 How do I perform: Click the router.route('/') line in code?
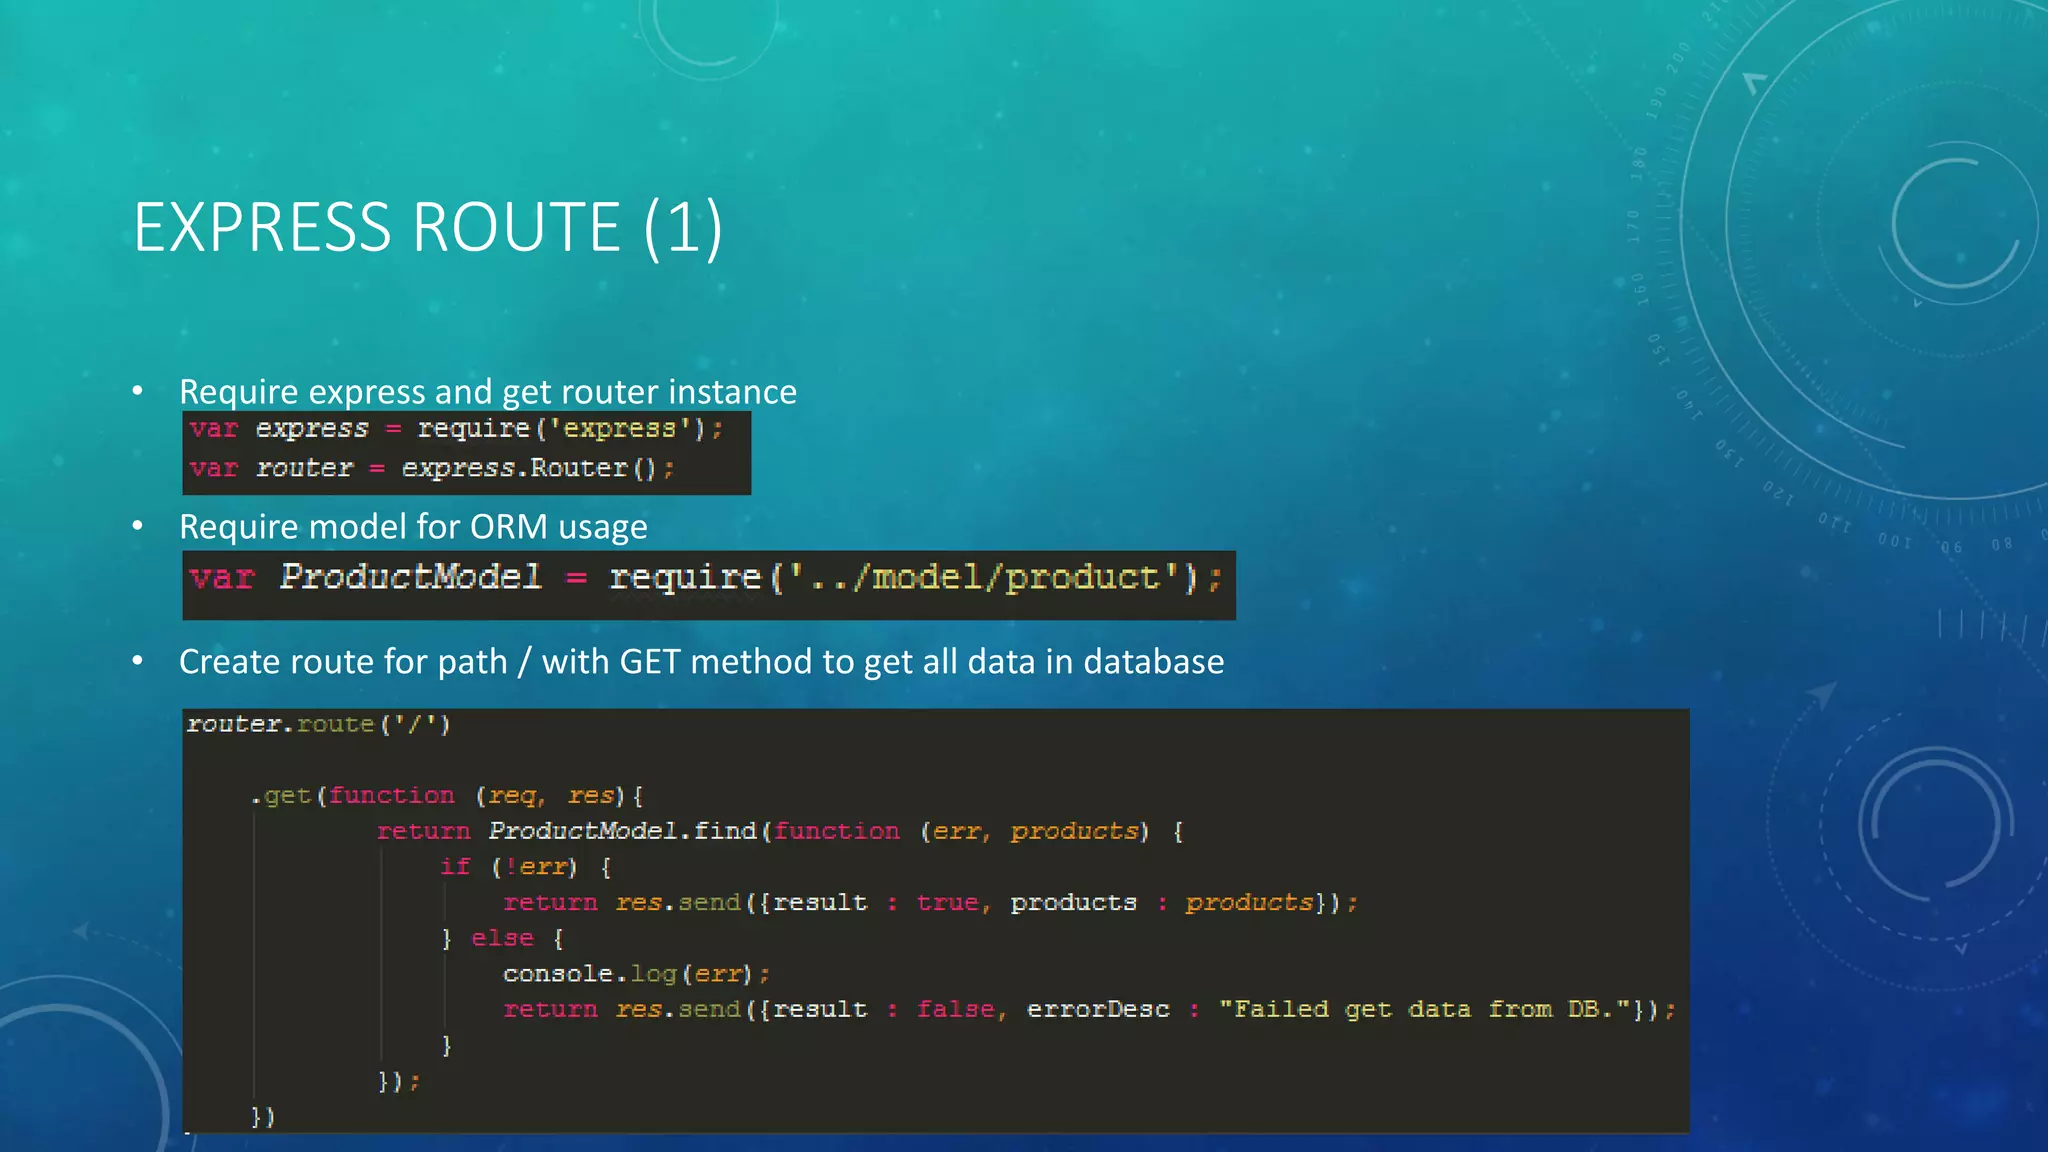click(318, 724)
